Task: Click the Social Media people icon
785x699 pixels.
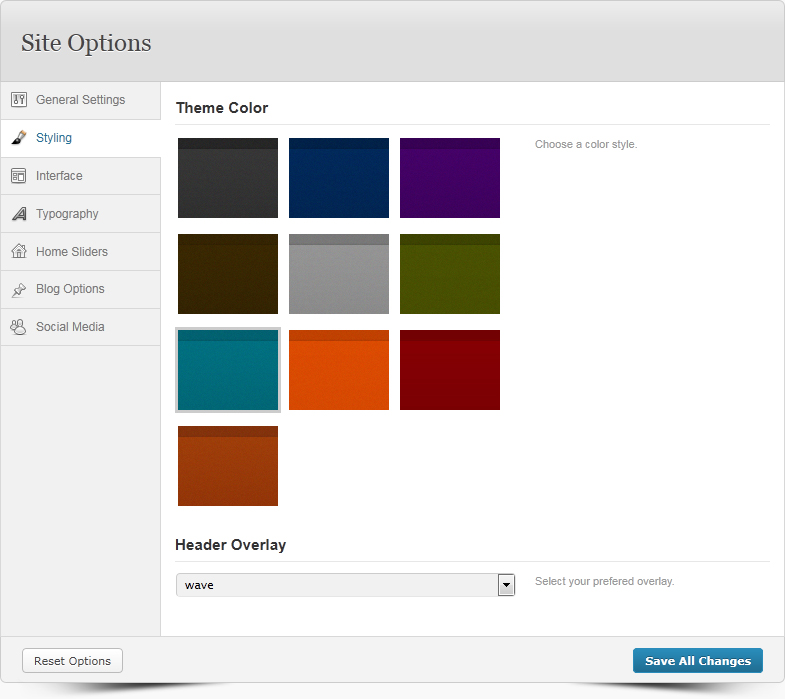Action: point(18,327)
